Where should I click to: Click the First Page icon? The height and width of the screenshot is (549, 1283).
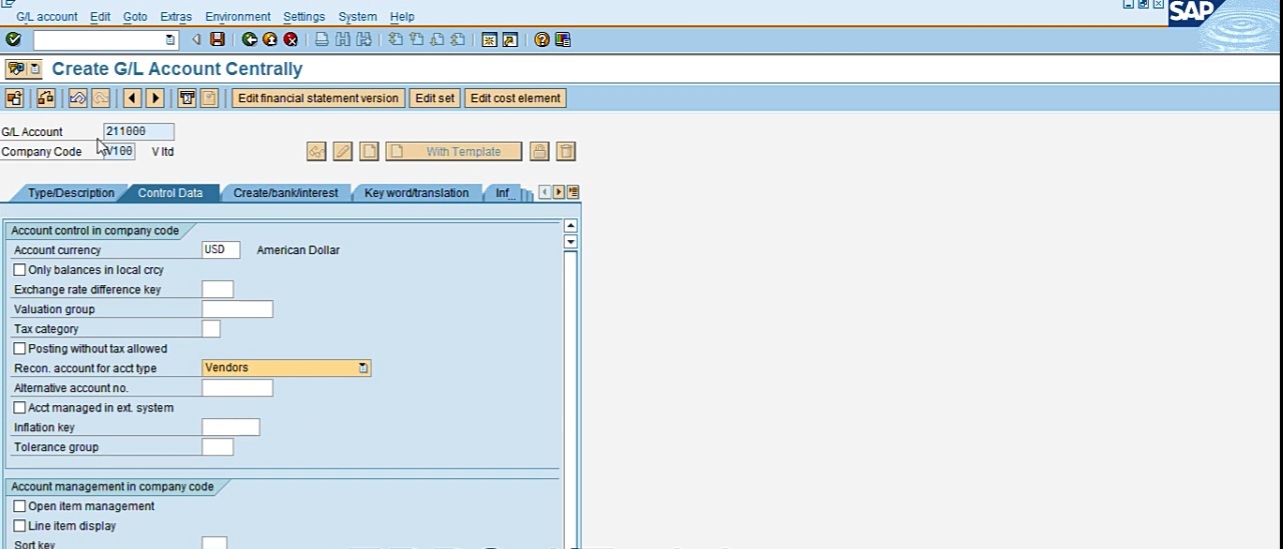point(396,40)
